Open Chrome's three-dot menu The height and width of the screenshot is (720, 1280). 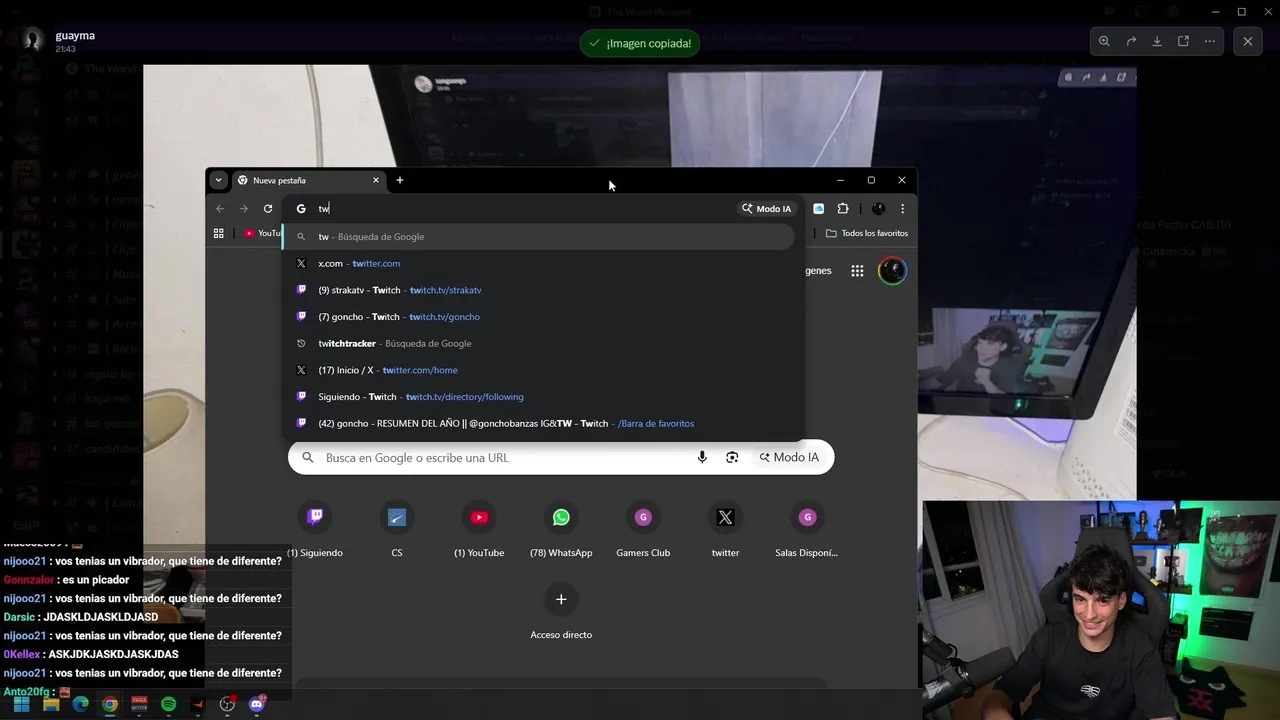tap(902, 209)
